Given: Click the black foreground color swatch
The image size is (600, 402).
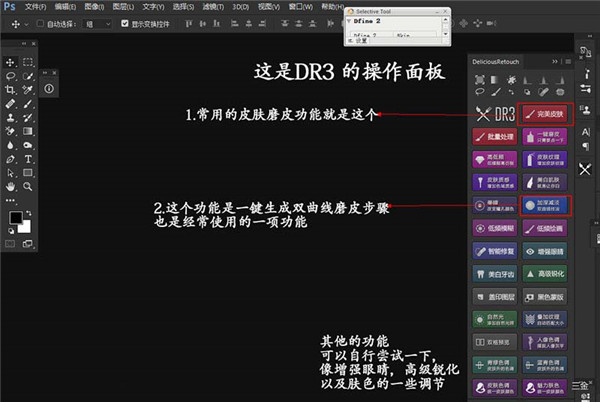Looking at the screenshot, I should pyautogui.click(x=17, y=218).
